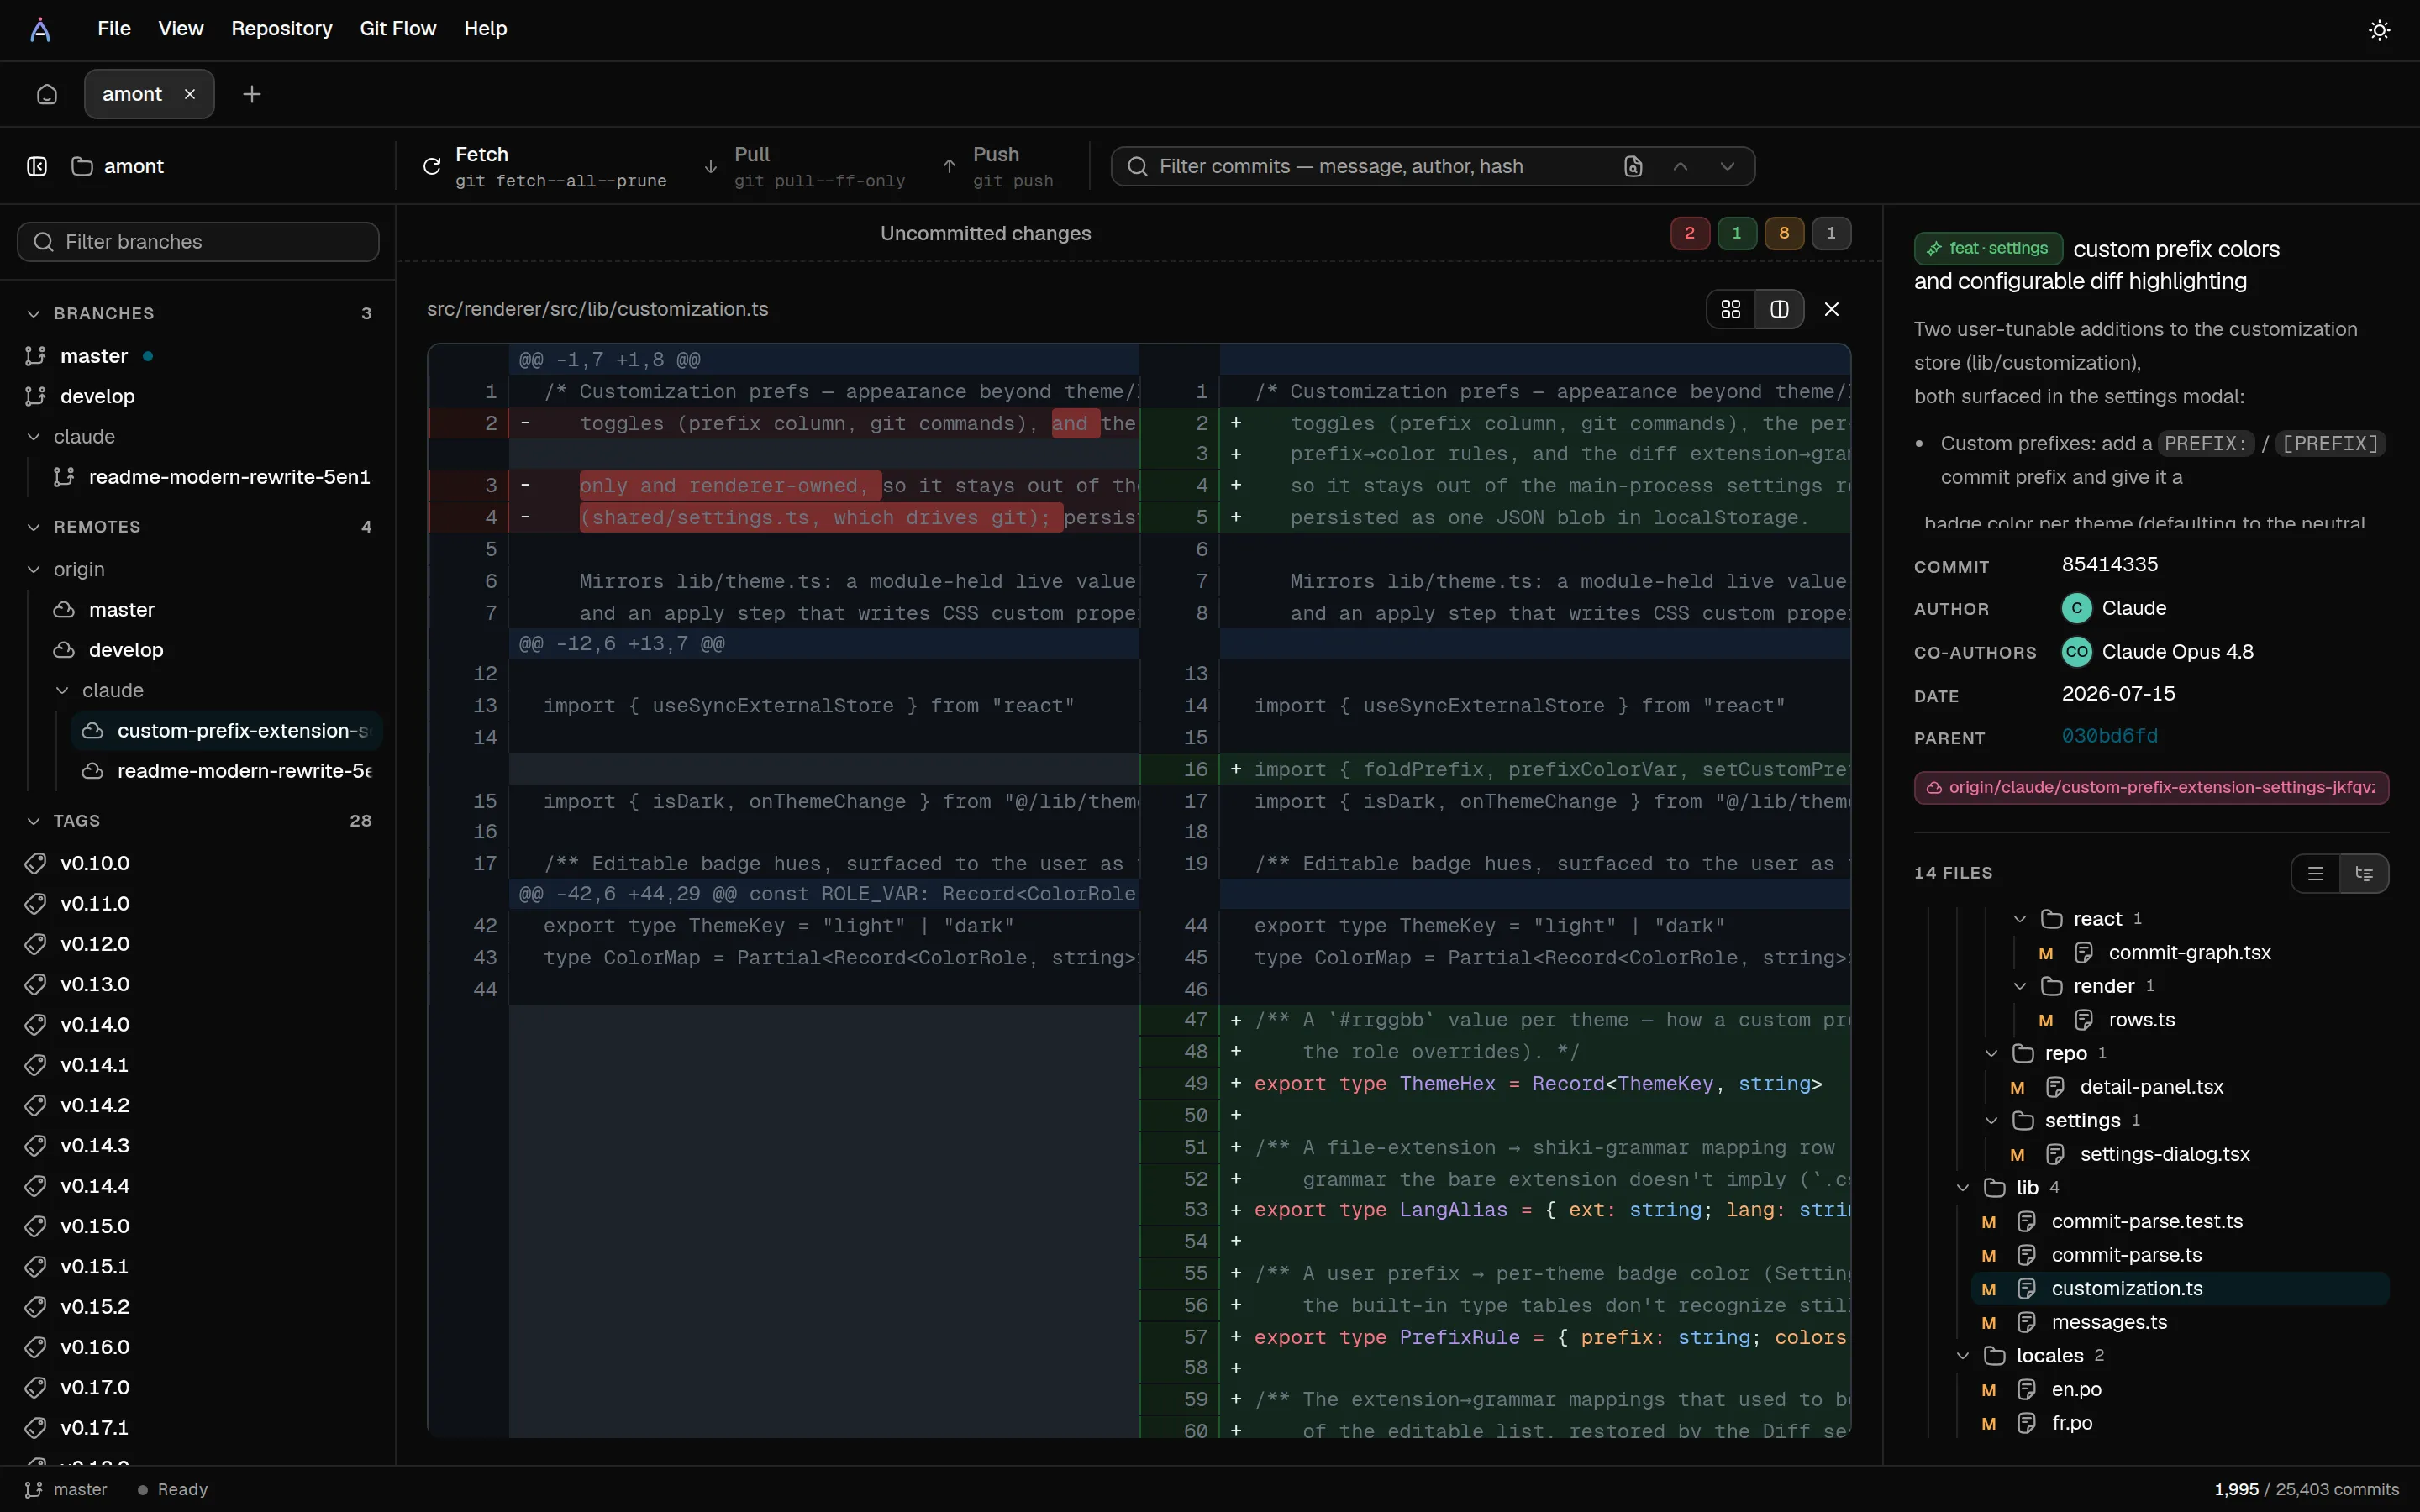Select the custom-prefix-extension remote branch

click(227, 731)
